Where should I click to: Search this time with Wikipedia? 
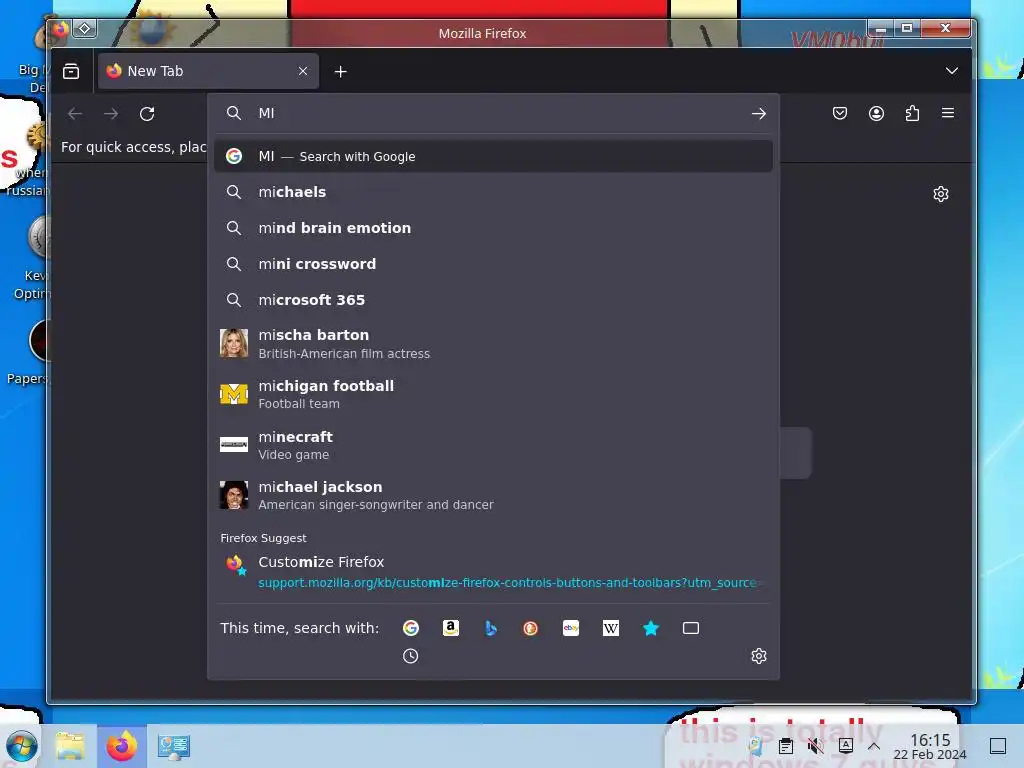point(611,628)
